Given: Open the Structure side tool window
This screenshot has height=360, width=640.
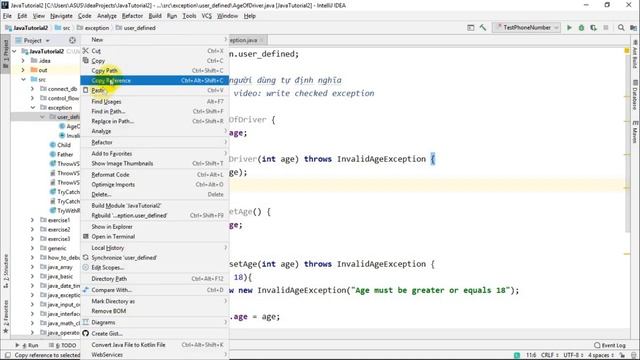Looking at the screenshot, I should pyautogui.click(x=6, y=271).
